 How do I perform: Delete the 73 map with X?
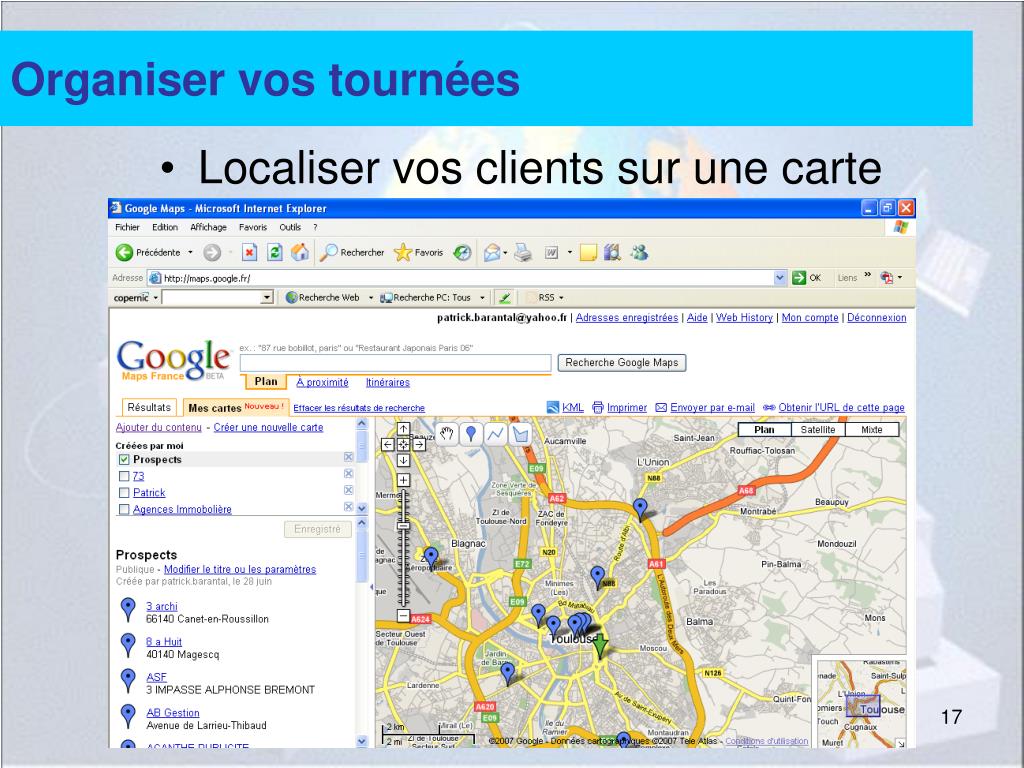(x=349, y=473)
